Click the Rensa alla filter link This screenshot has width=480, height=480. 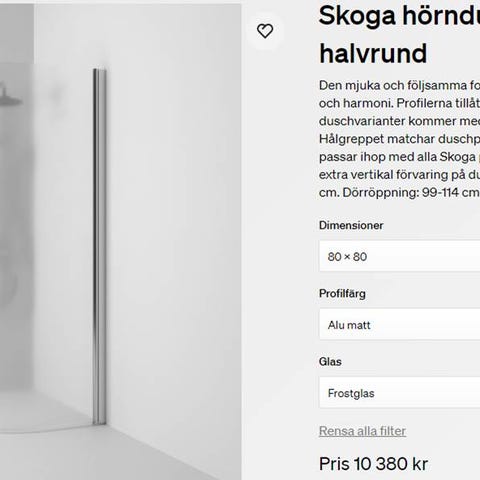362,431
